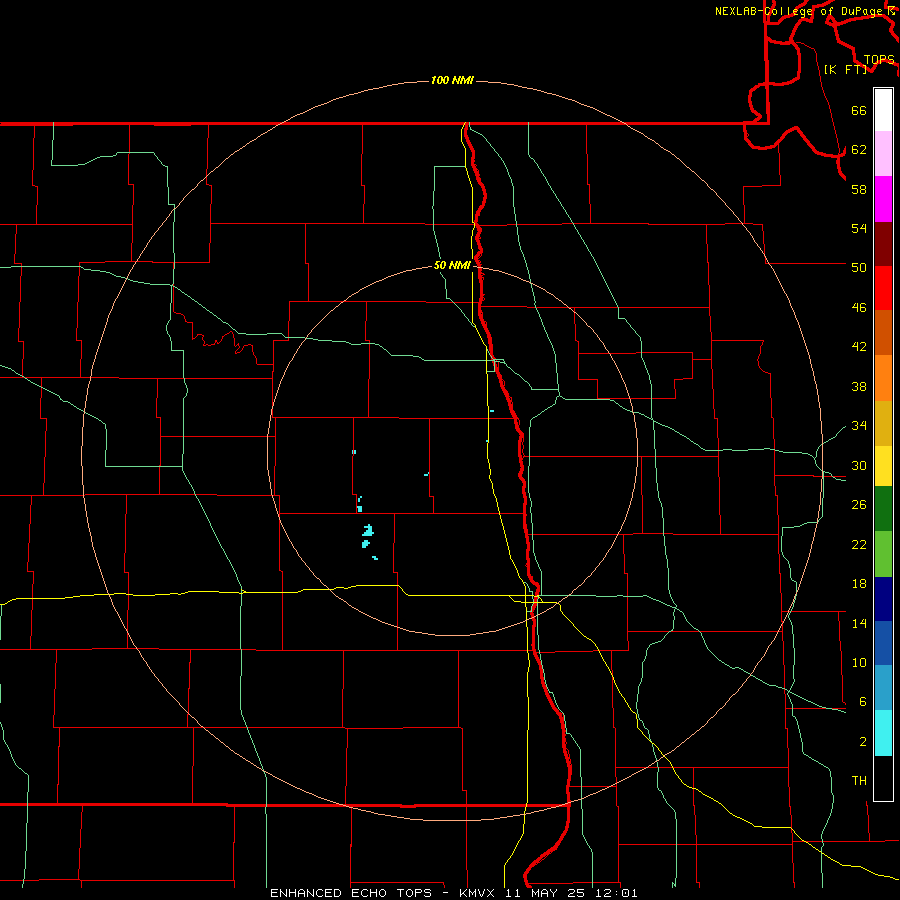Click the dark green legend swatch
The width and height of the screenshot is (900, 900).
pos(883,509)
